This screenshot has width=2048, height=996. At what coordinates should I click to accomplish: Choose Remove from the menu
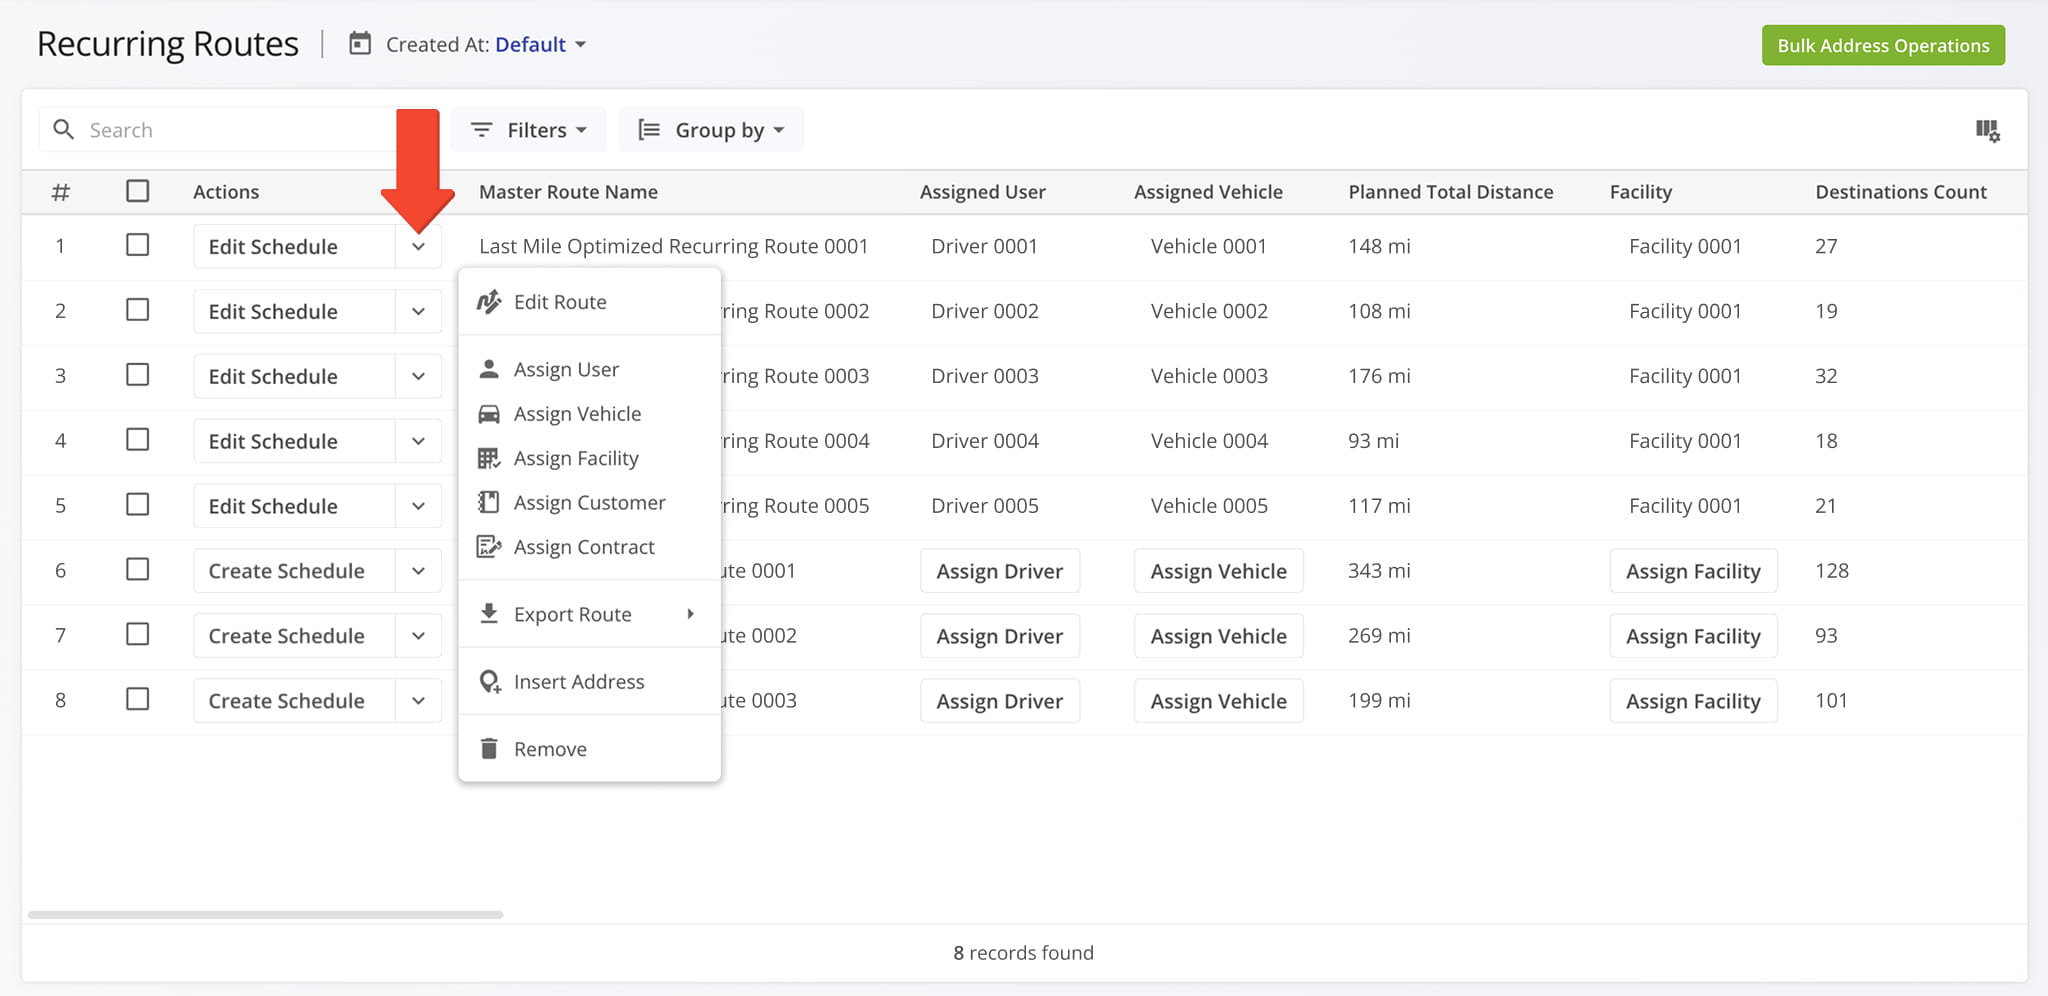pyautogui.click(x=589, y=749)
